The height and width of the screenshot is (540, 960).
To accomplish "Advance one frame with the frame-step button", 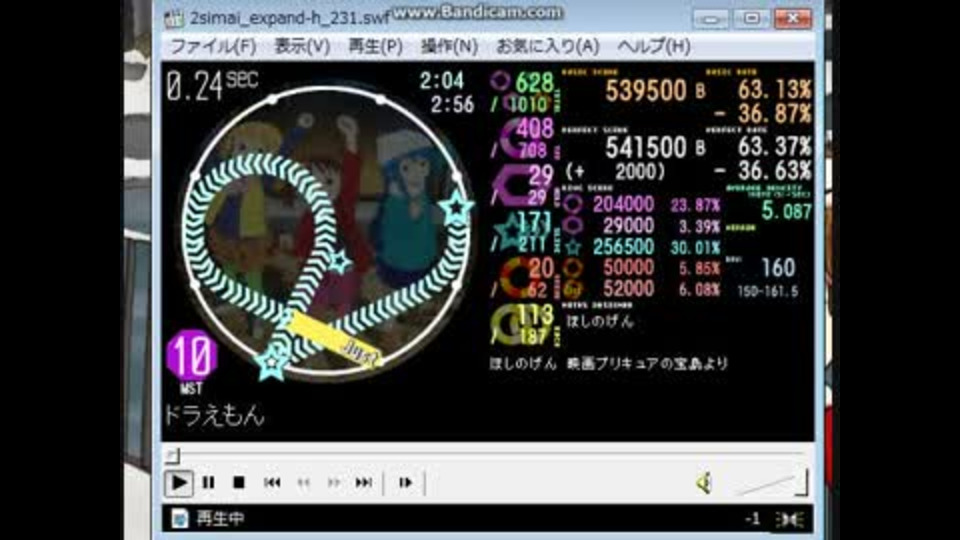I will (x=405, y=483).
